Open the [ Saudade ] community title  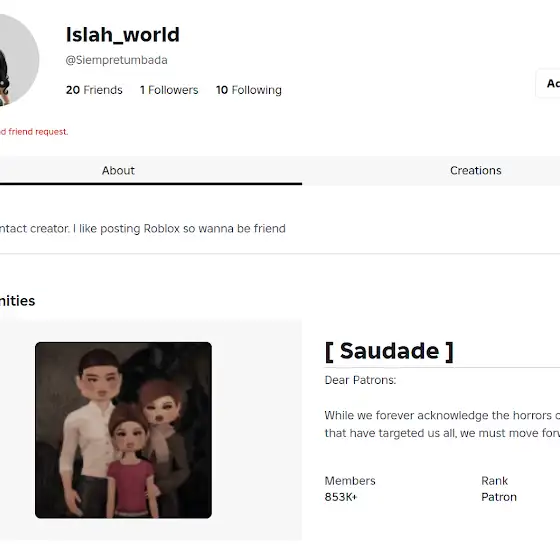coord(389,351)
